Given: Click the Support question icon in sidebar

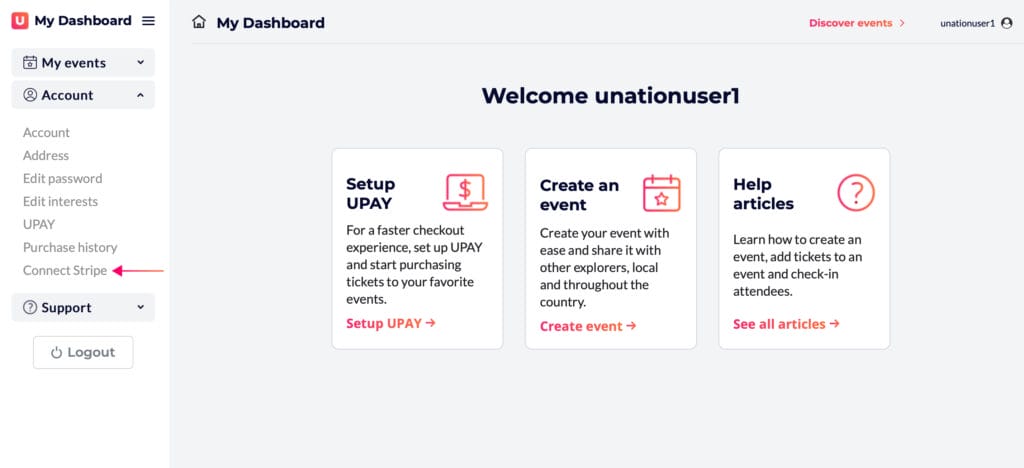Looking at the screenshot, I should [30, 307].
